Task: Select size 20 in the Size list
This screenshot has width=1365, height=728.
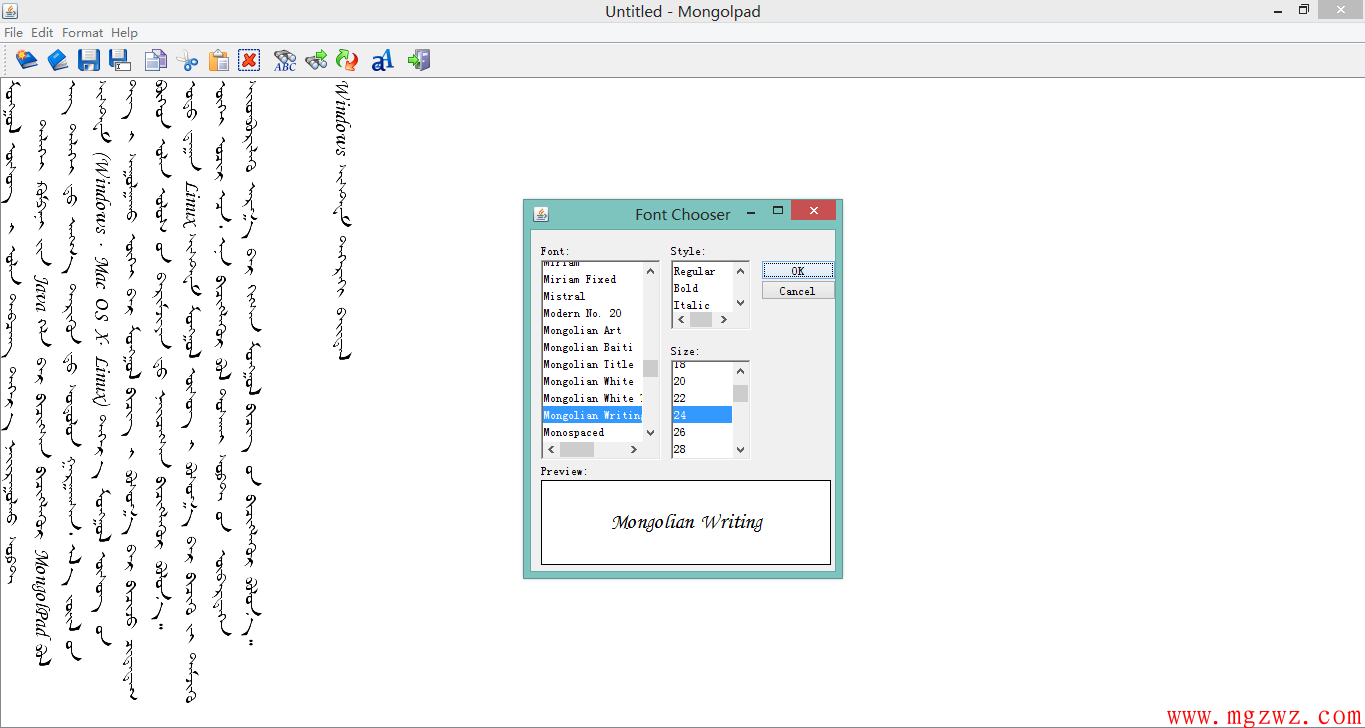Action: point(702,381)
